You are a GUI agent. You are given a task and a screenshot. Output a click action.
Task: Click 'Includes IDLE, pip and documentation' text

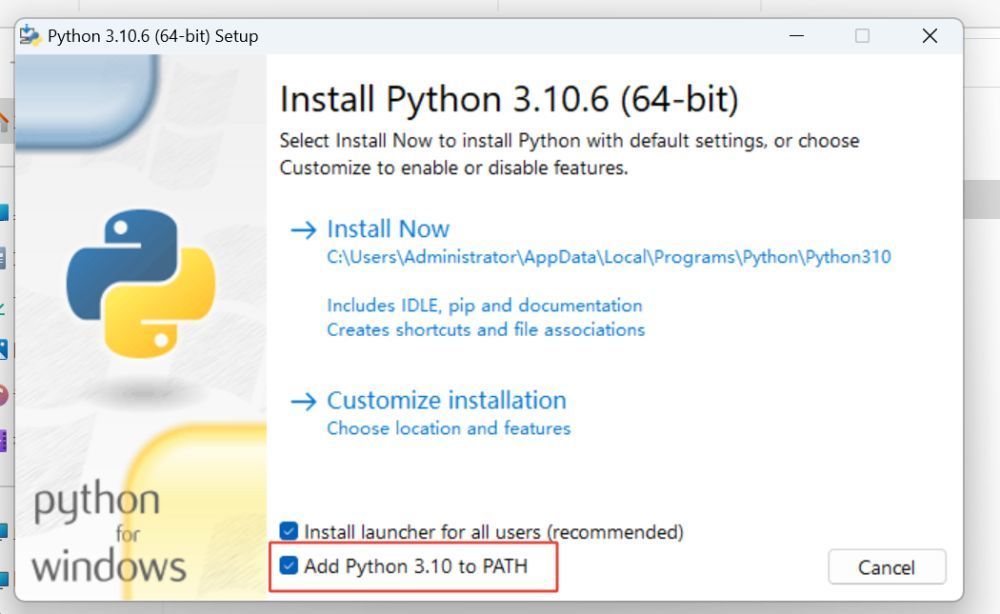[484, 305]
